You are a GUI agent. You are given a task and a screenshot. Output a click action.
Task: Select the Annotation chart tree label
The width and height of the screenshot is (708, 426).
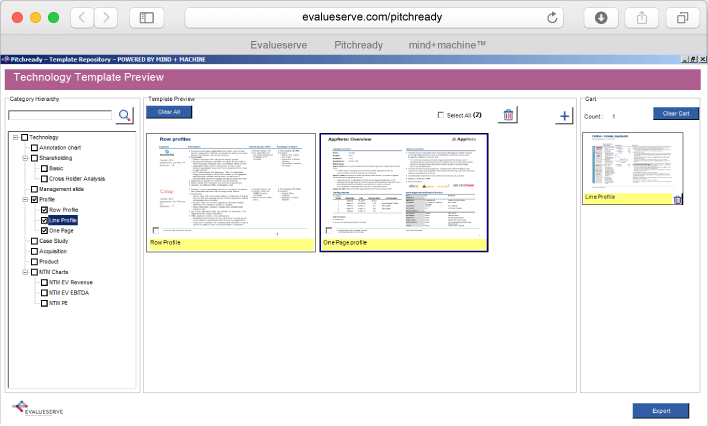point(60,148)
